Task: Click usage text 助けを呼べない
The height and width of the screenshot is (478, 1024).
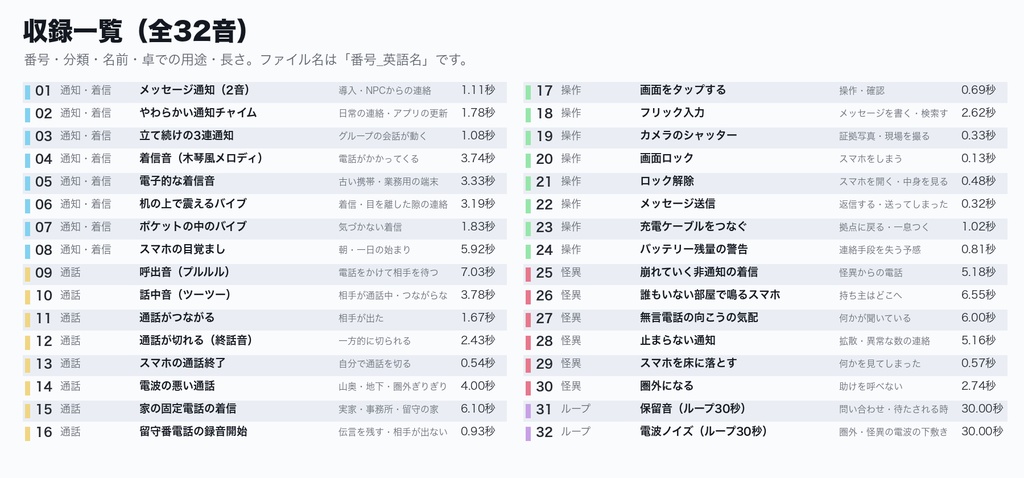Action: (871, 386)
